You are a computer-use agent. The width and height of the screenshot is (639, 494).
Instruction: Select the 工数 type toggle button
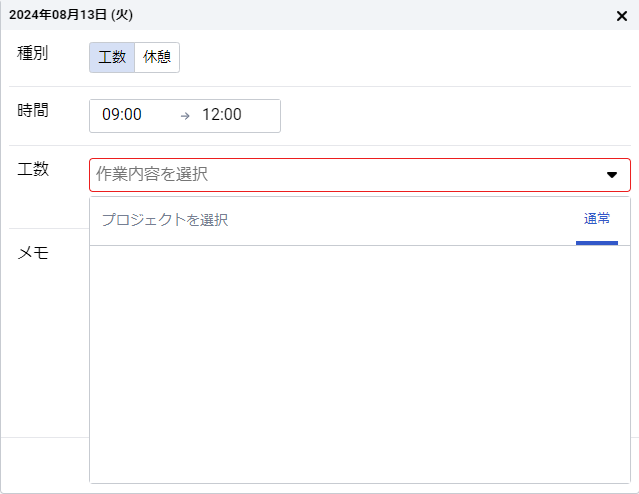click(112, 57)
